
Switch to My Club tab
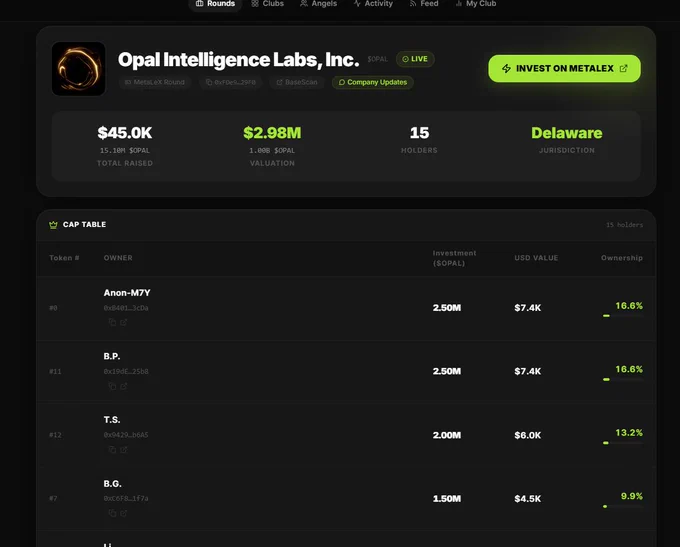coord(476,4)
